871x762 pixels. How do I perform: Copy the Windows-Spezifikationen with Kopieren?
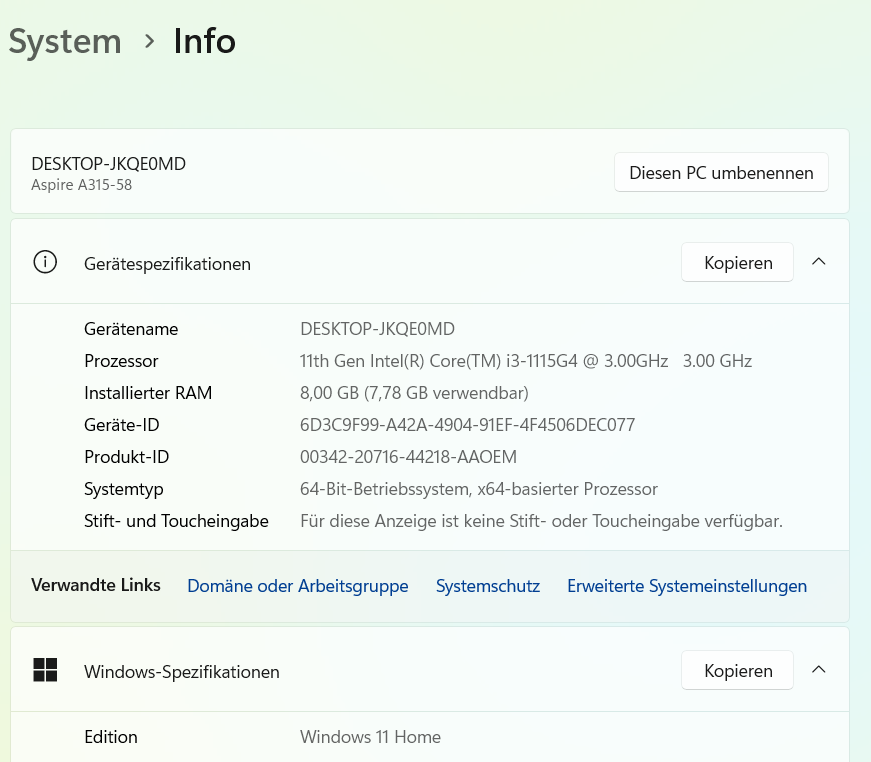click(737, 670)
